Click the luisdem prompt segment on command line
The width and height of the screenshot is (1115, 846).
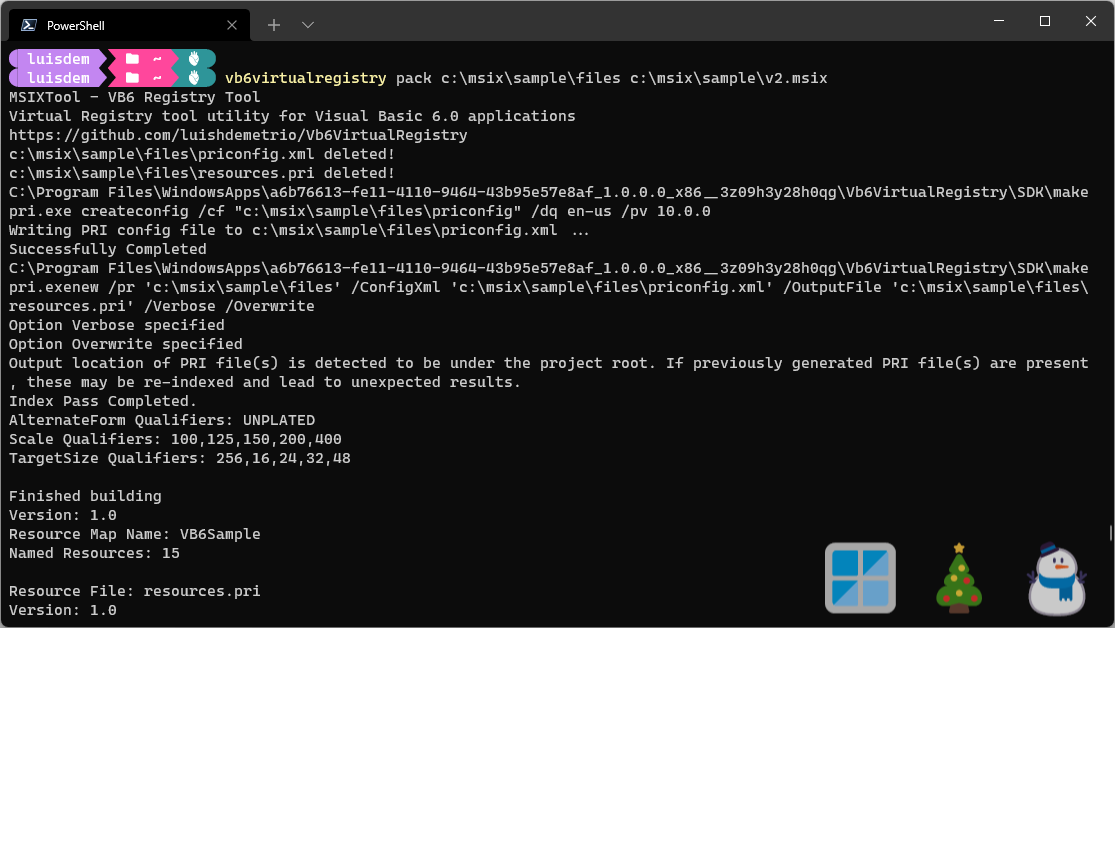58,78
